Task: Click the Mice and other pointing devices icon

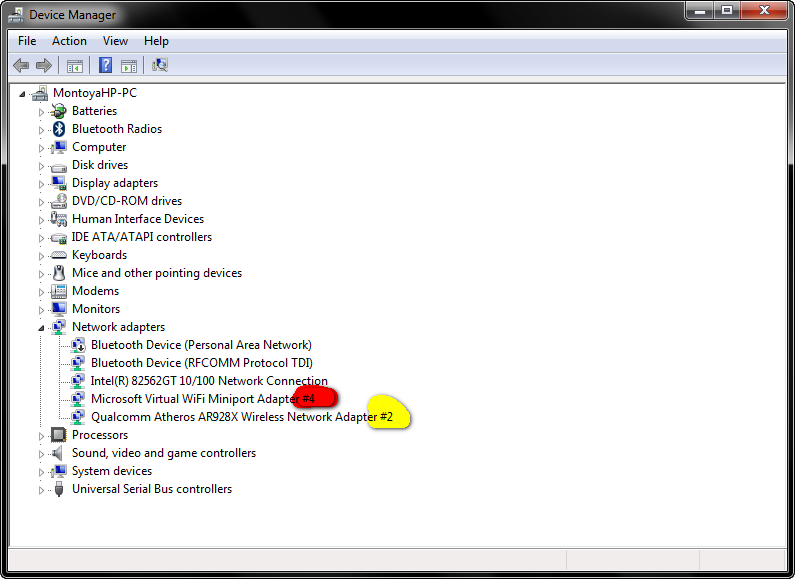Action: pos(59,273)
